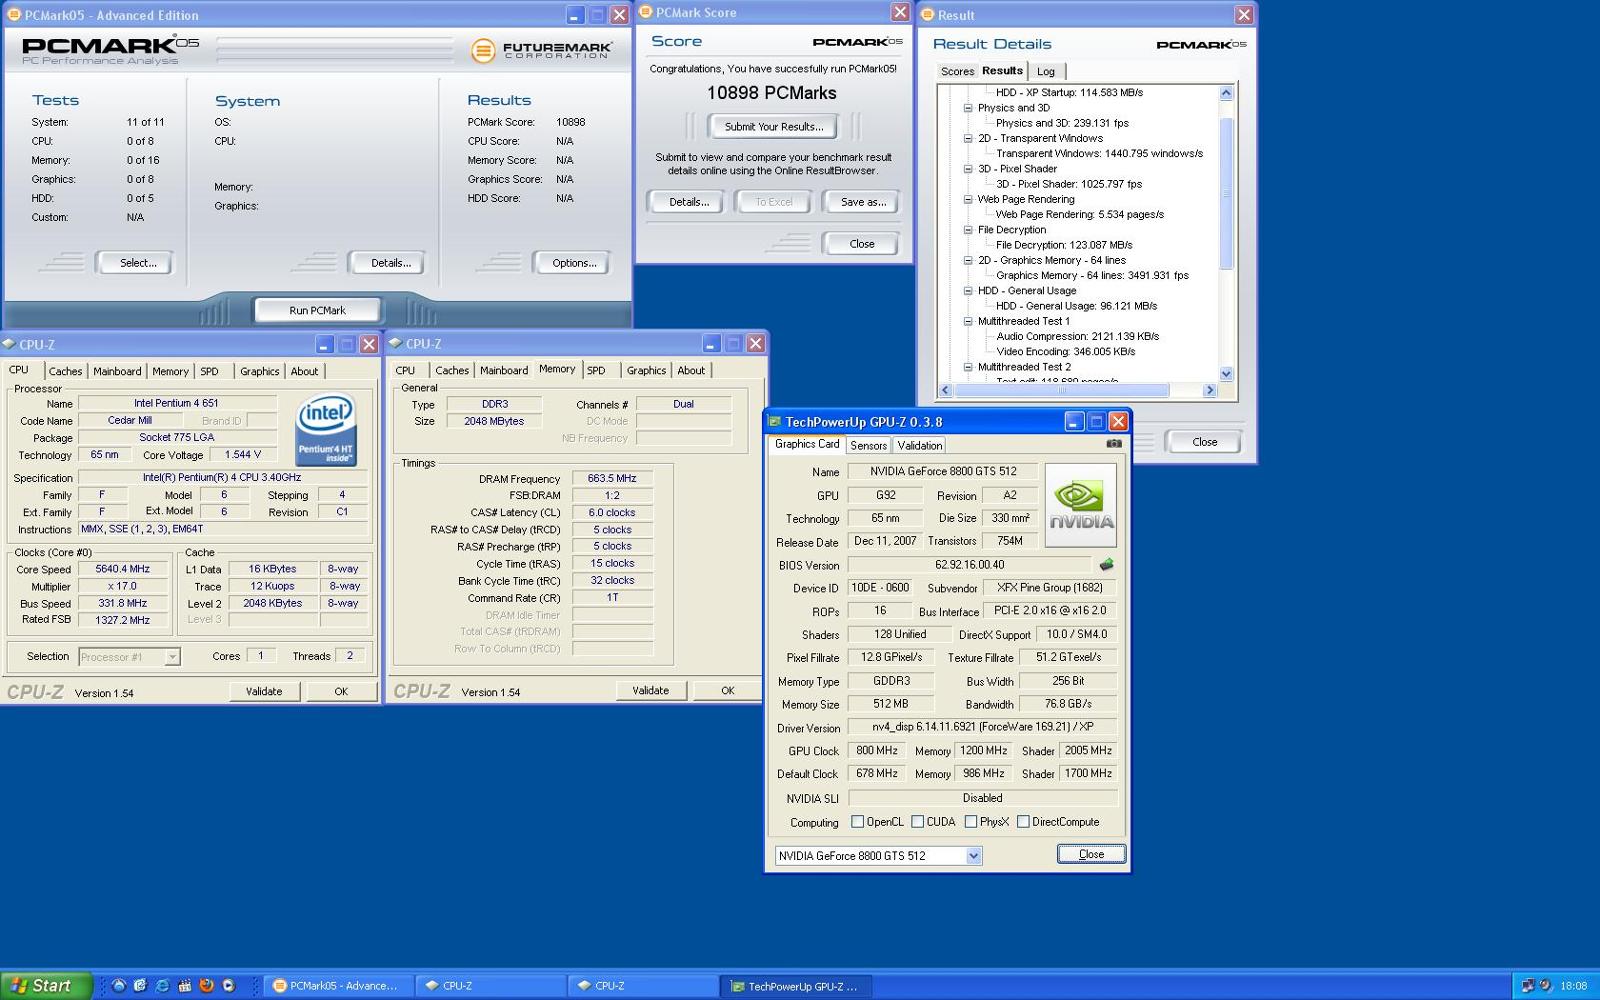Image resolution: width=1600 pixels, height=1000 pixels.
Task: Switch to the SPD tab in the CPU-Z window showing the Memory tab
Action: (x=596, y=370)
